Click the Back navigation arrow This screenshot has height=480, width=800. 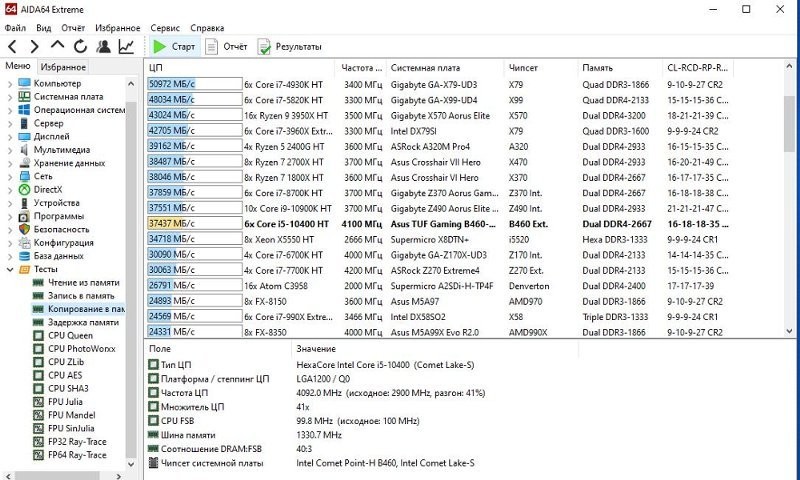13,47
